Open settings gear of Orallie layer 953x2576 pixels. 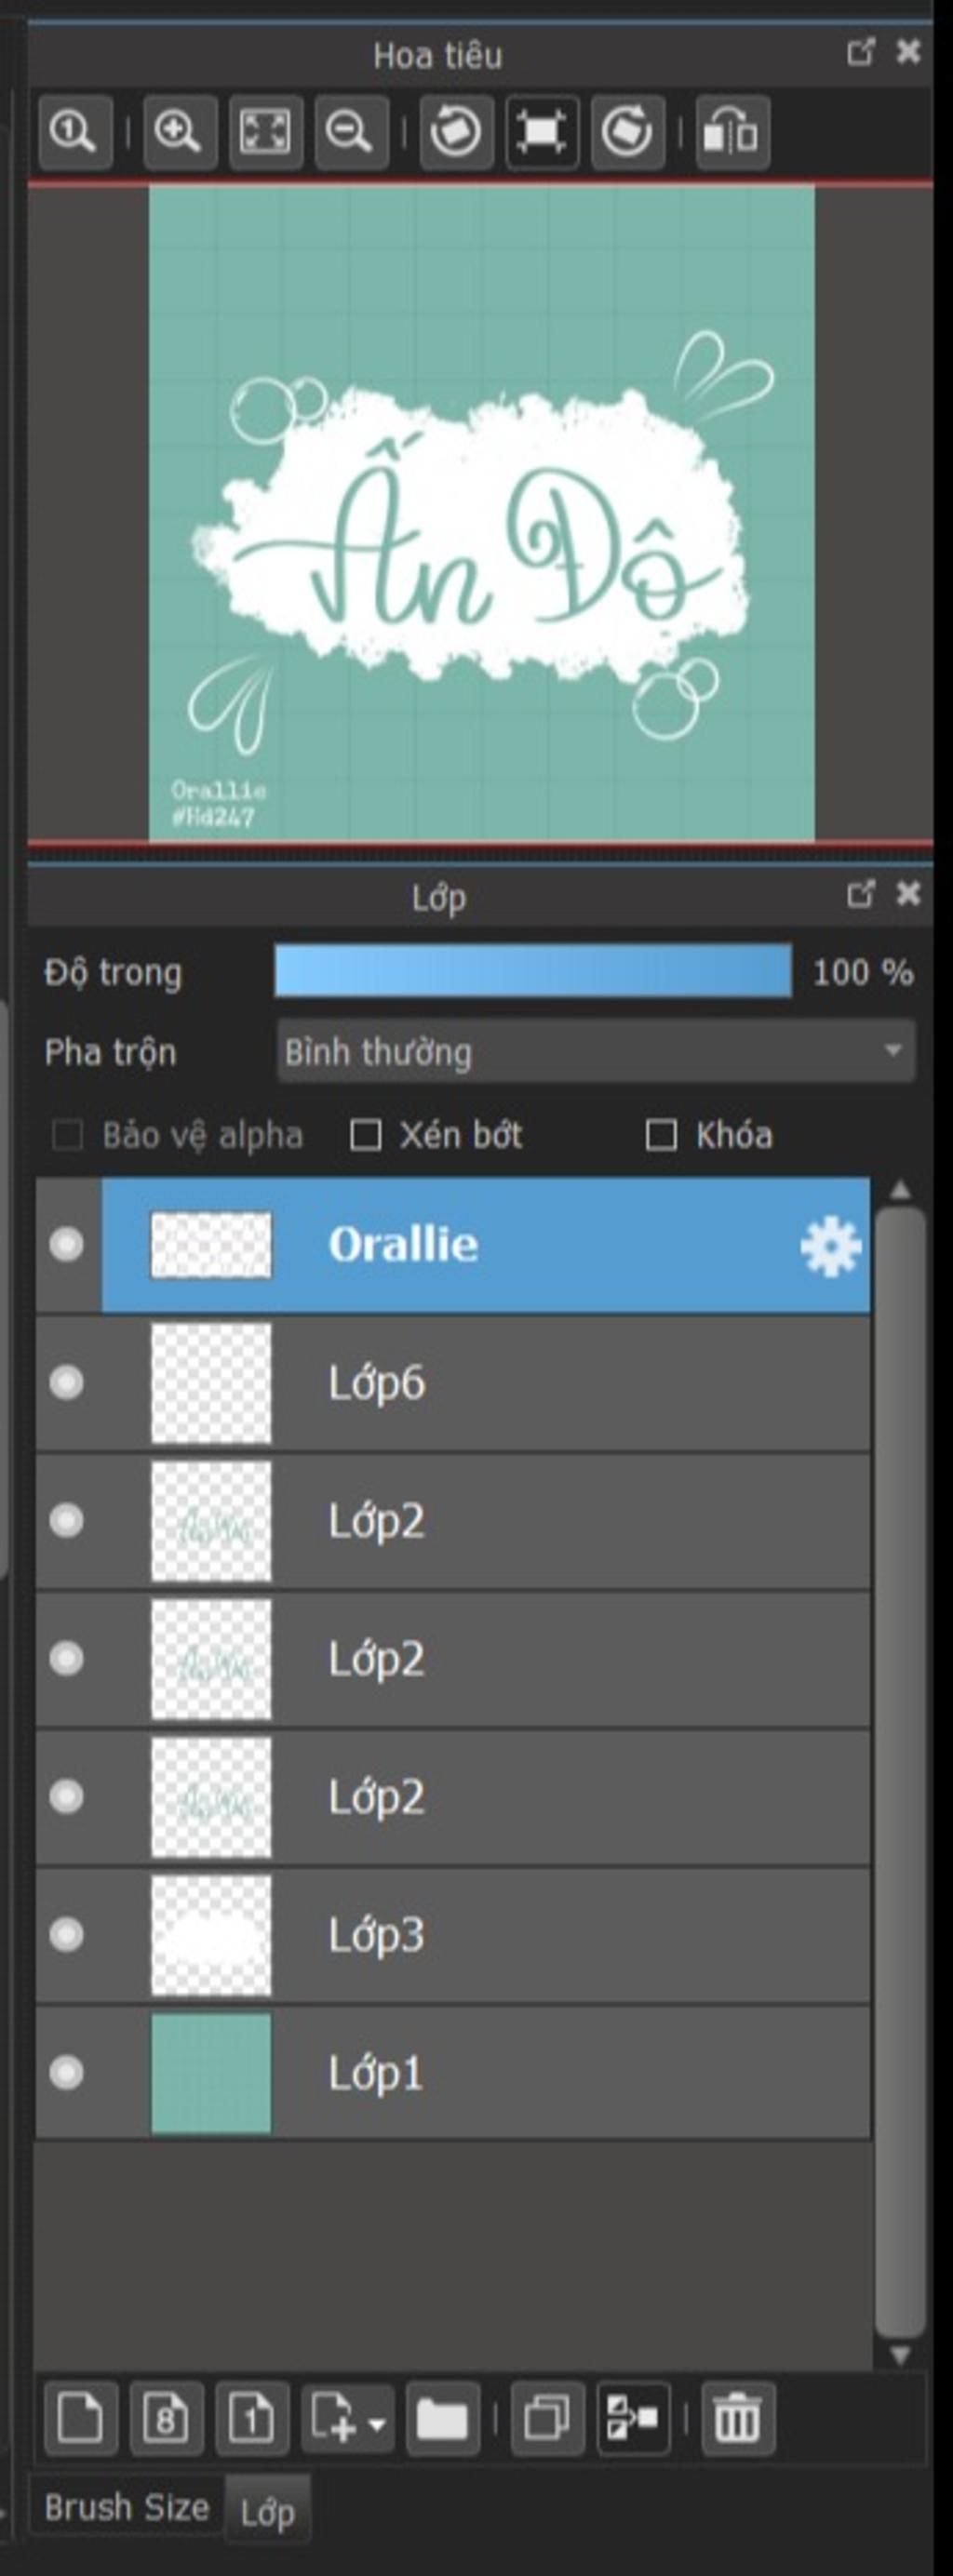[x=830, y=1246]
